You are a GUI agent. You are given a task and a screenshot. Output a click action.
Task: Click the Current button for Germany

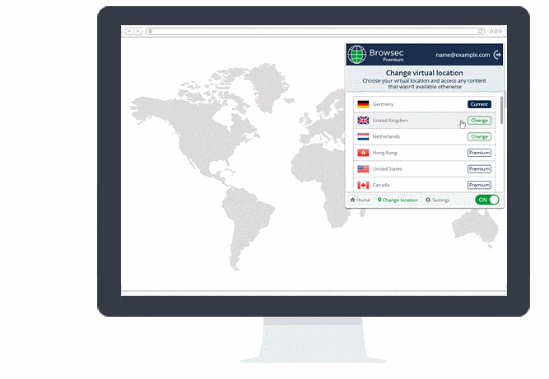point(479,104)
